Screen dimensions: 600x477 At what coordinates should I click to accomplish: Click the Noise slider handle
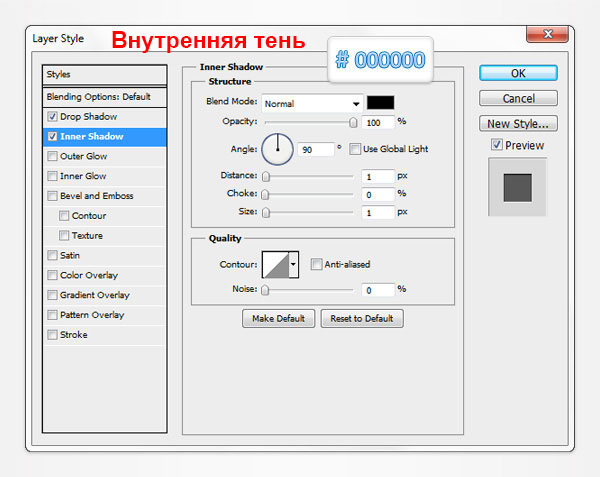point(265,290)
